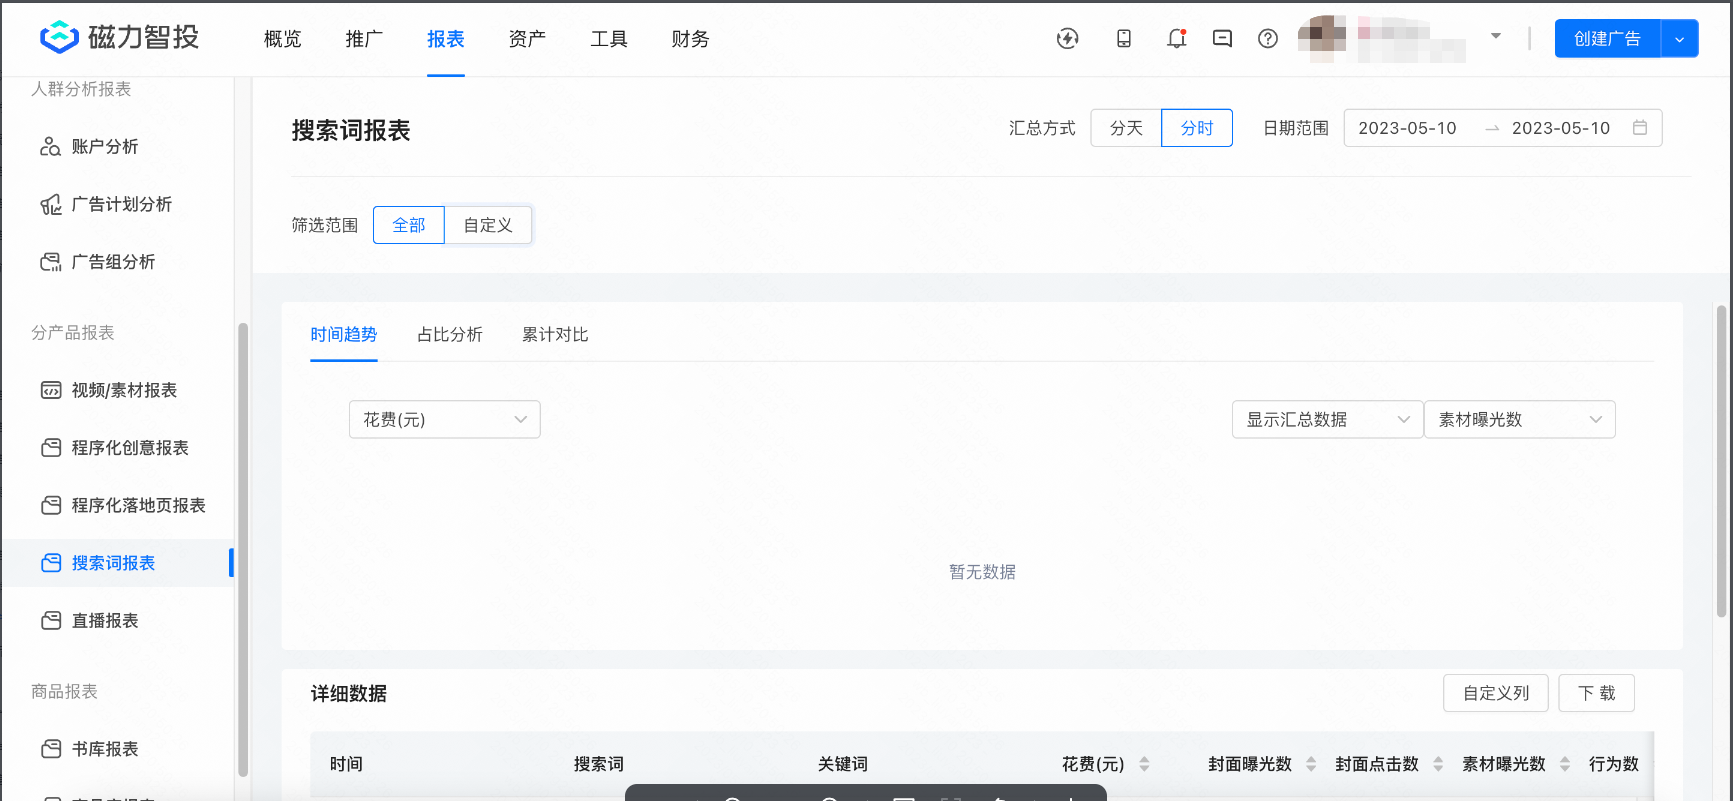Image resolution: width=1733 pixels, height=801 pixels.
Task: Click the 广告组分析 sidebar icon
Action: [50, 262]
